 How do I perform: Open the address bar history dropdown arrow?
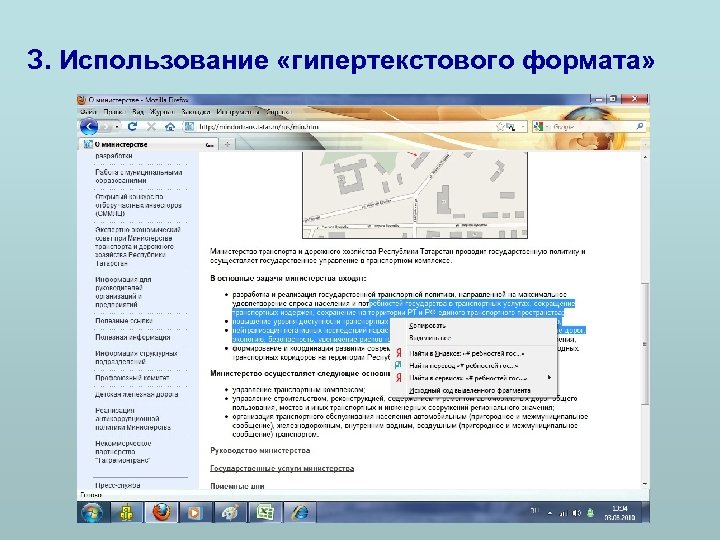coord(523,126)
